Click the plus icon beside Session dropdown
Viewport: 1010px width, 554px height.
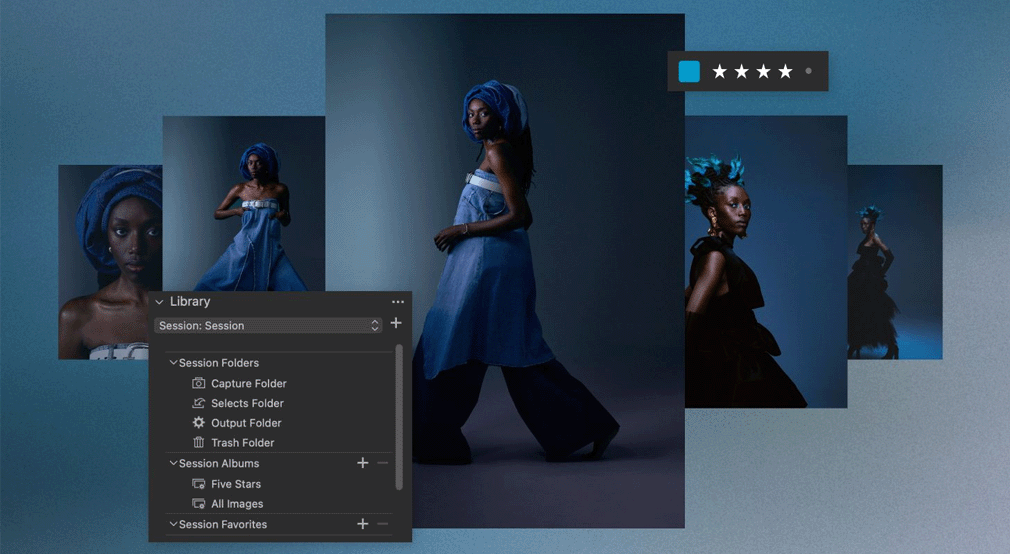(396, 324)
